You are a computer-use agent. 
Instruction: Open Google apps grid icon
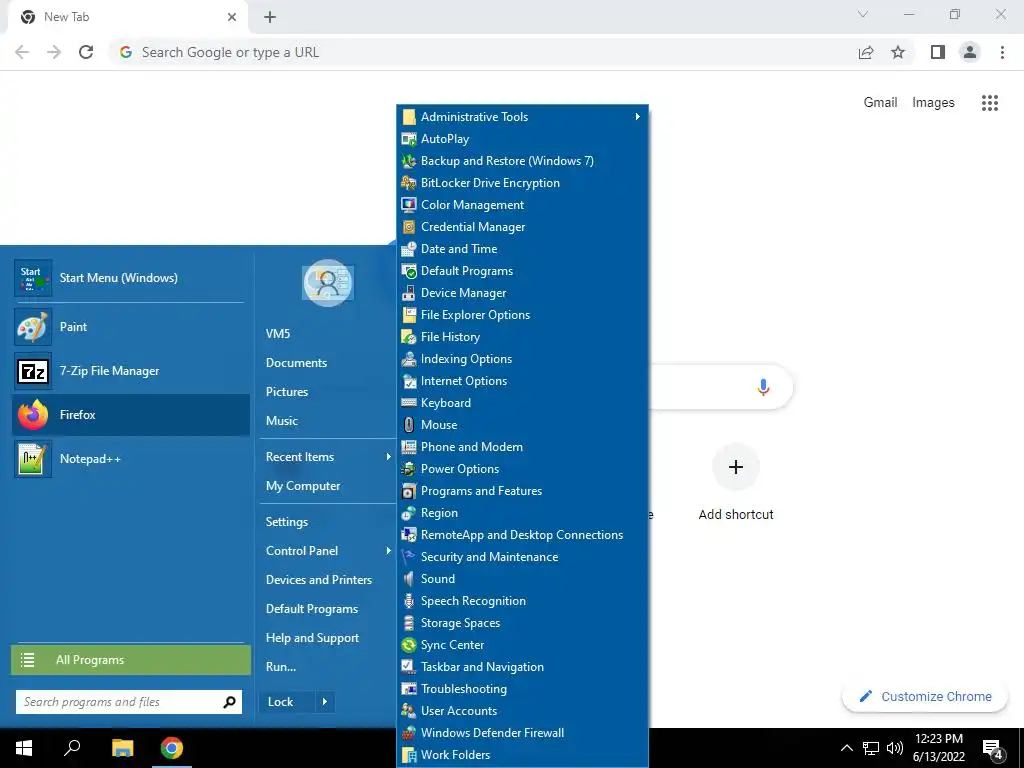tap(989, 103)
